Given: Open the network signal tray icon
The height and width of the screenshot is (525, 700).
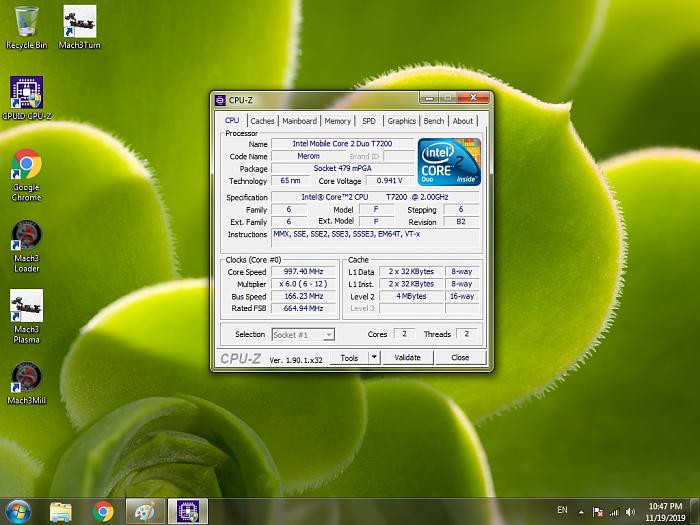Looking at the screenshot, I should pos(614,512).
